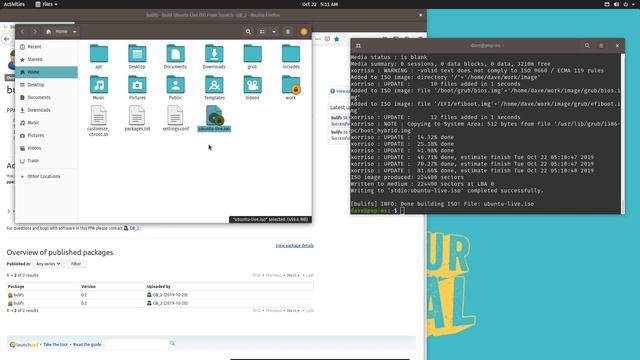Open the View package details link
The height and width of the screenshot is (360, 640).
click(x=294, y=246)
